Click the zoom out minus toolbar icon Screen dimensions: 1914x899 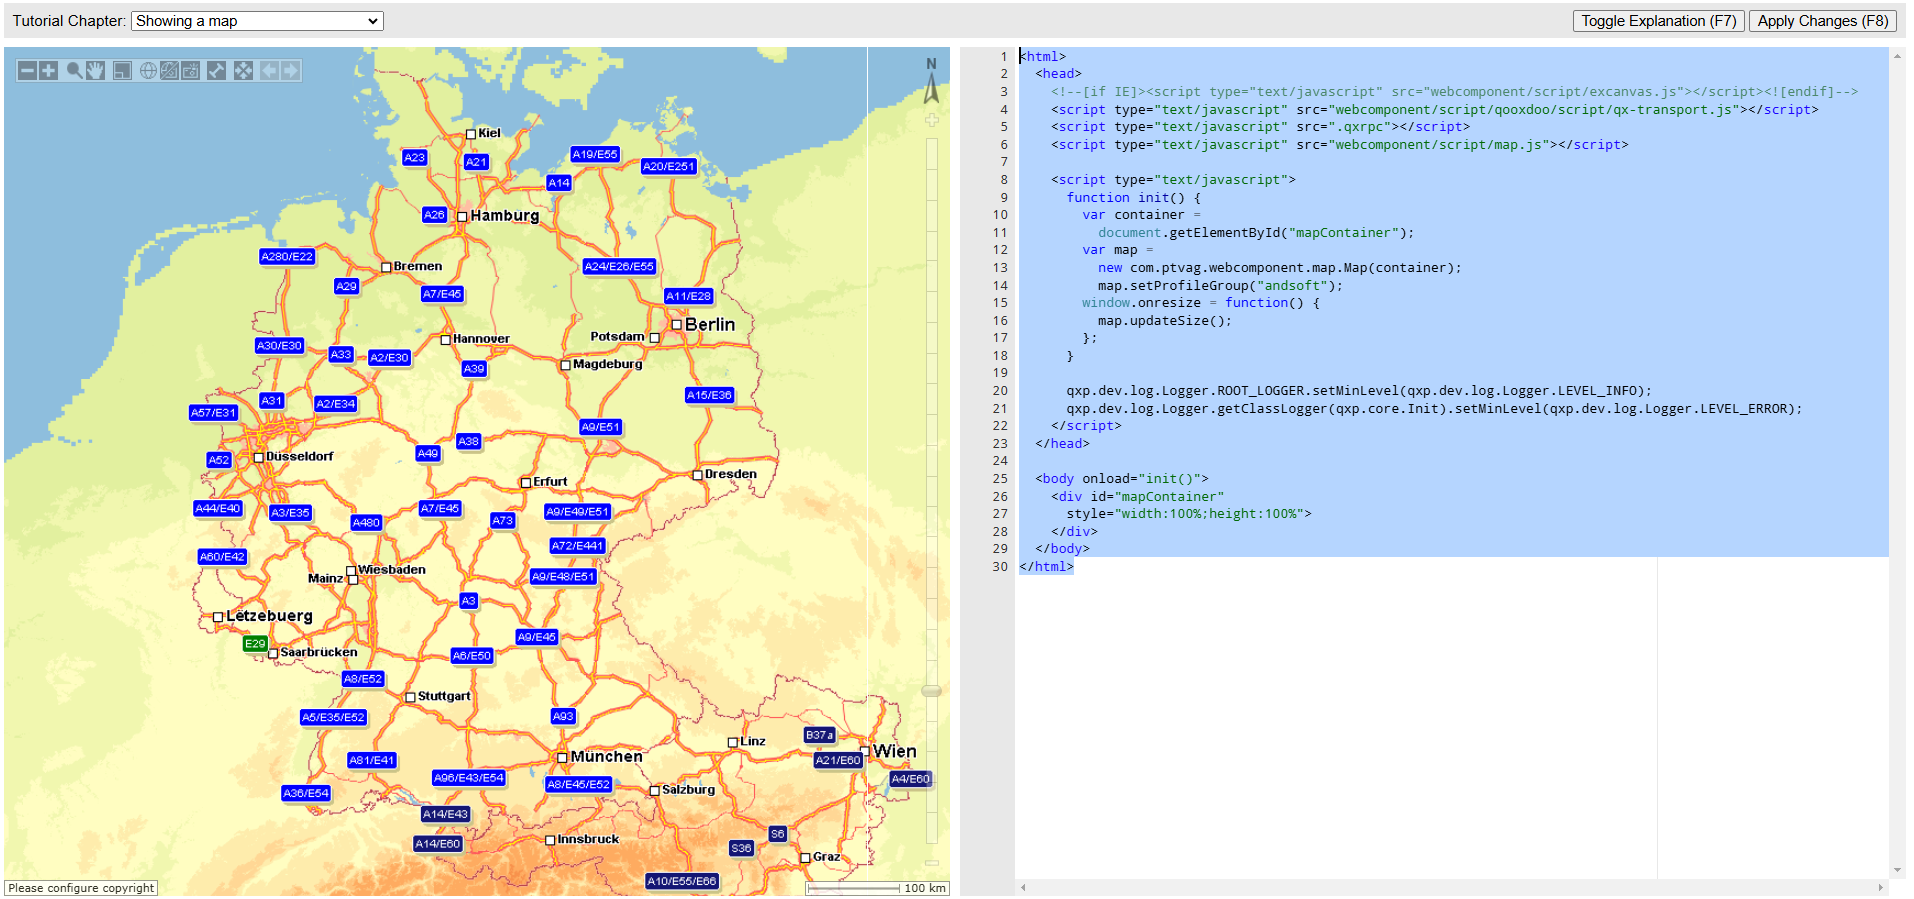28,71
